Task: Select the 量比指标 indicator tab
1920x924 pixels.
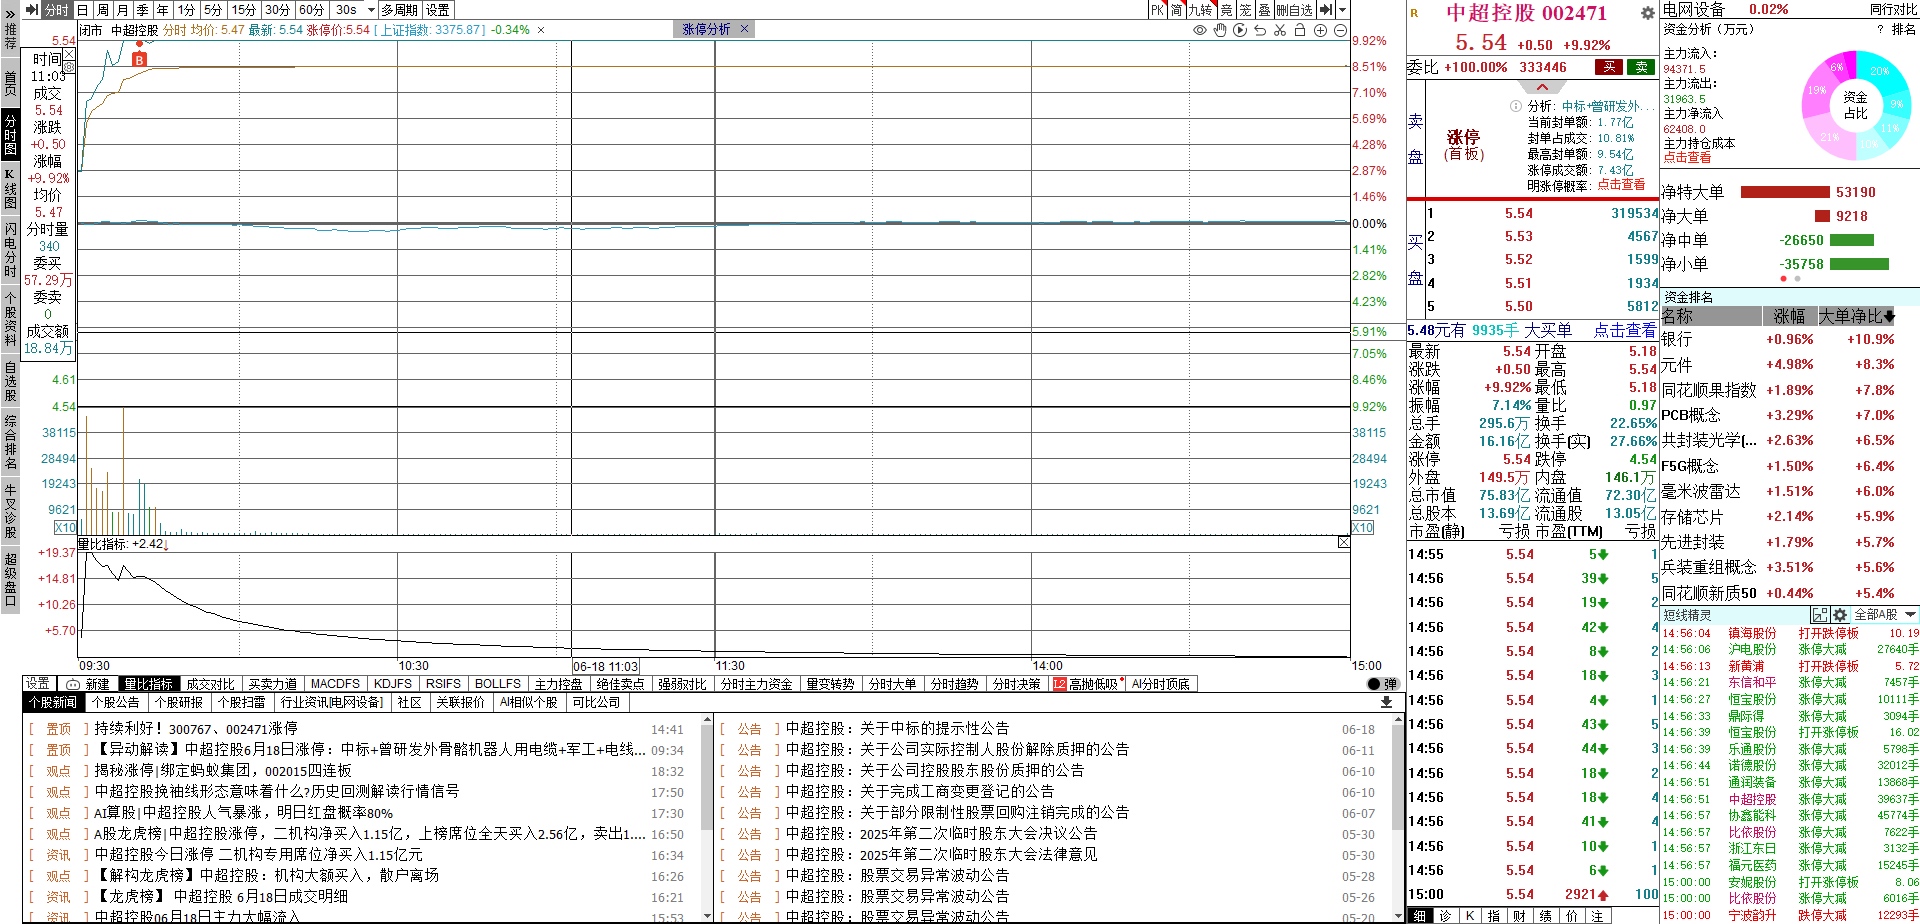Action: pos(149,684)
